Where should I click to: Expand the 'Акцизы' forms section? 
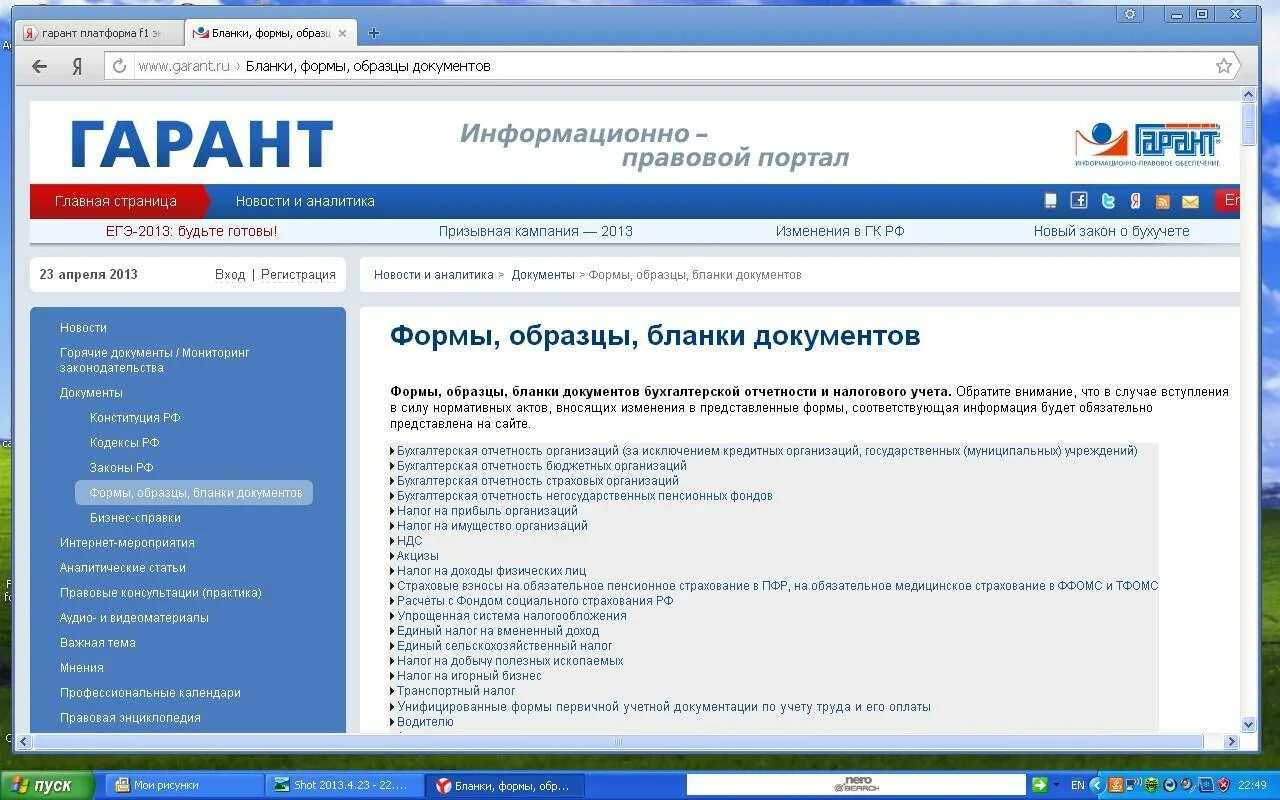point(417,556)
